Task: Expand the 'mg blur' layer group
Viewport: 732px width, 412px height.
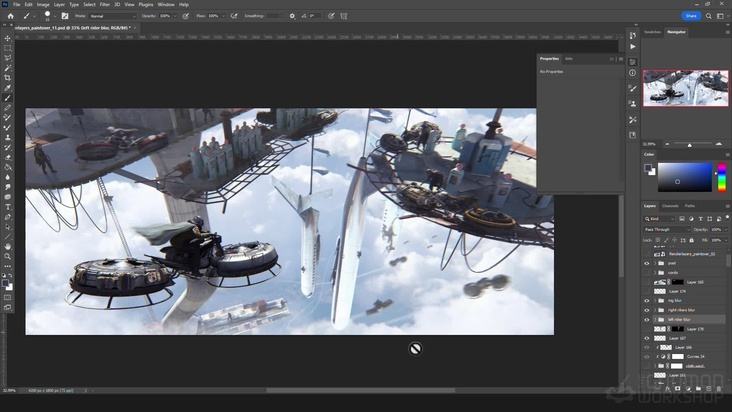Action: coord(655,300)
